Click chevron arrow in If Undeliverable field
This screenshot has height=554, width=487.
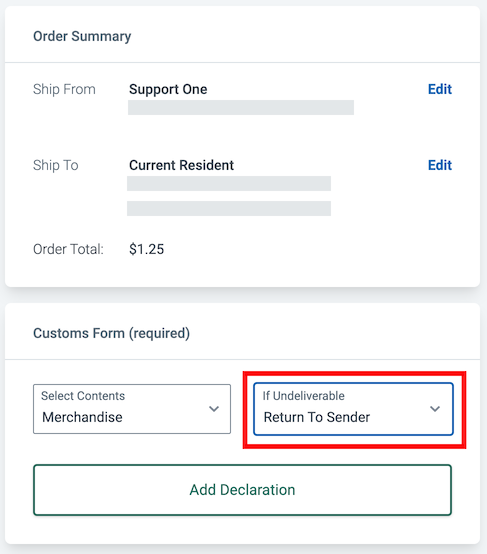435,409
